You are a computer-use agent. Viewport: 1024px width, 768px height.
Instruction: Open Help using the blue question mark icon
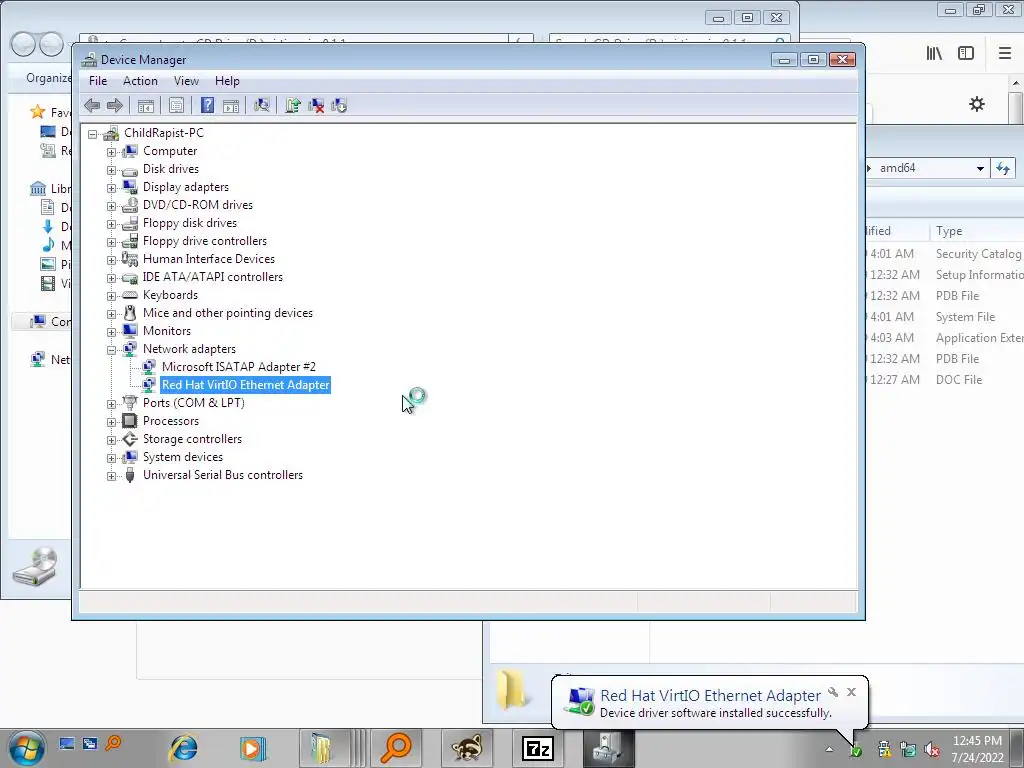[x=208, y=105]
